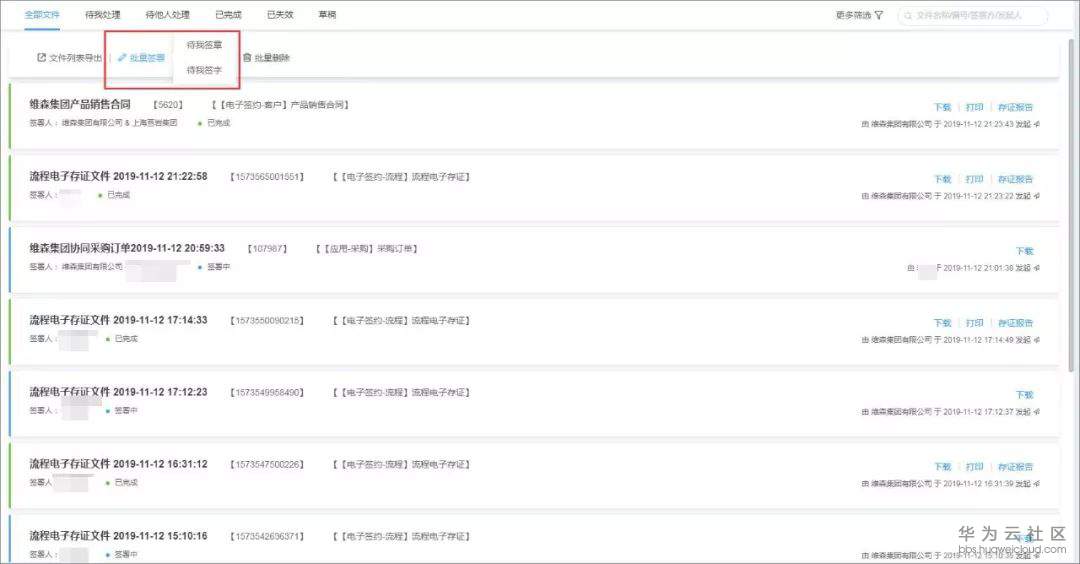The height and width of the screenshot is (564, 1080).
Task: Print the 流程电子存证文件 21:22:58 document
Action: pyautogui.click(x=974, y=179)
